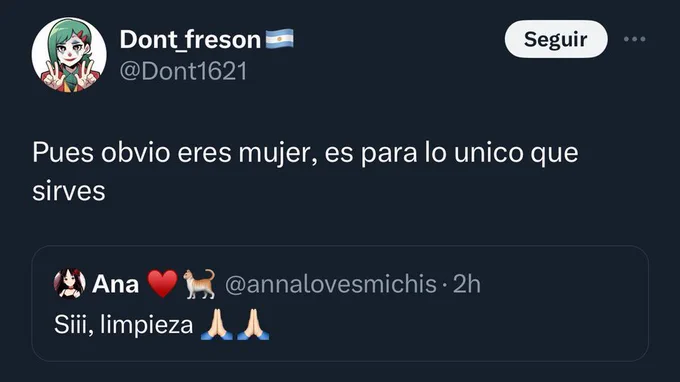Open Ana's small profile avatar
The image size is (680, 382).
[69, 284]
